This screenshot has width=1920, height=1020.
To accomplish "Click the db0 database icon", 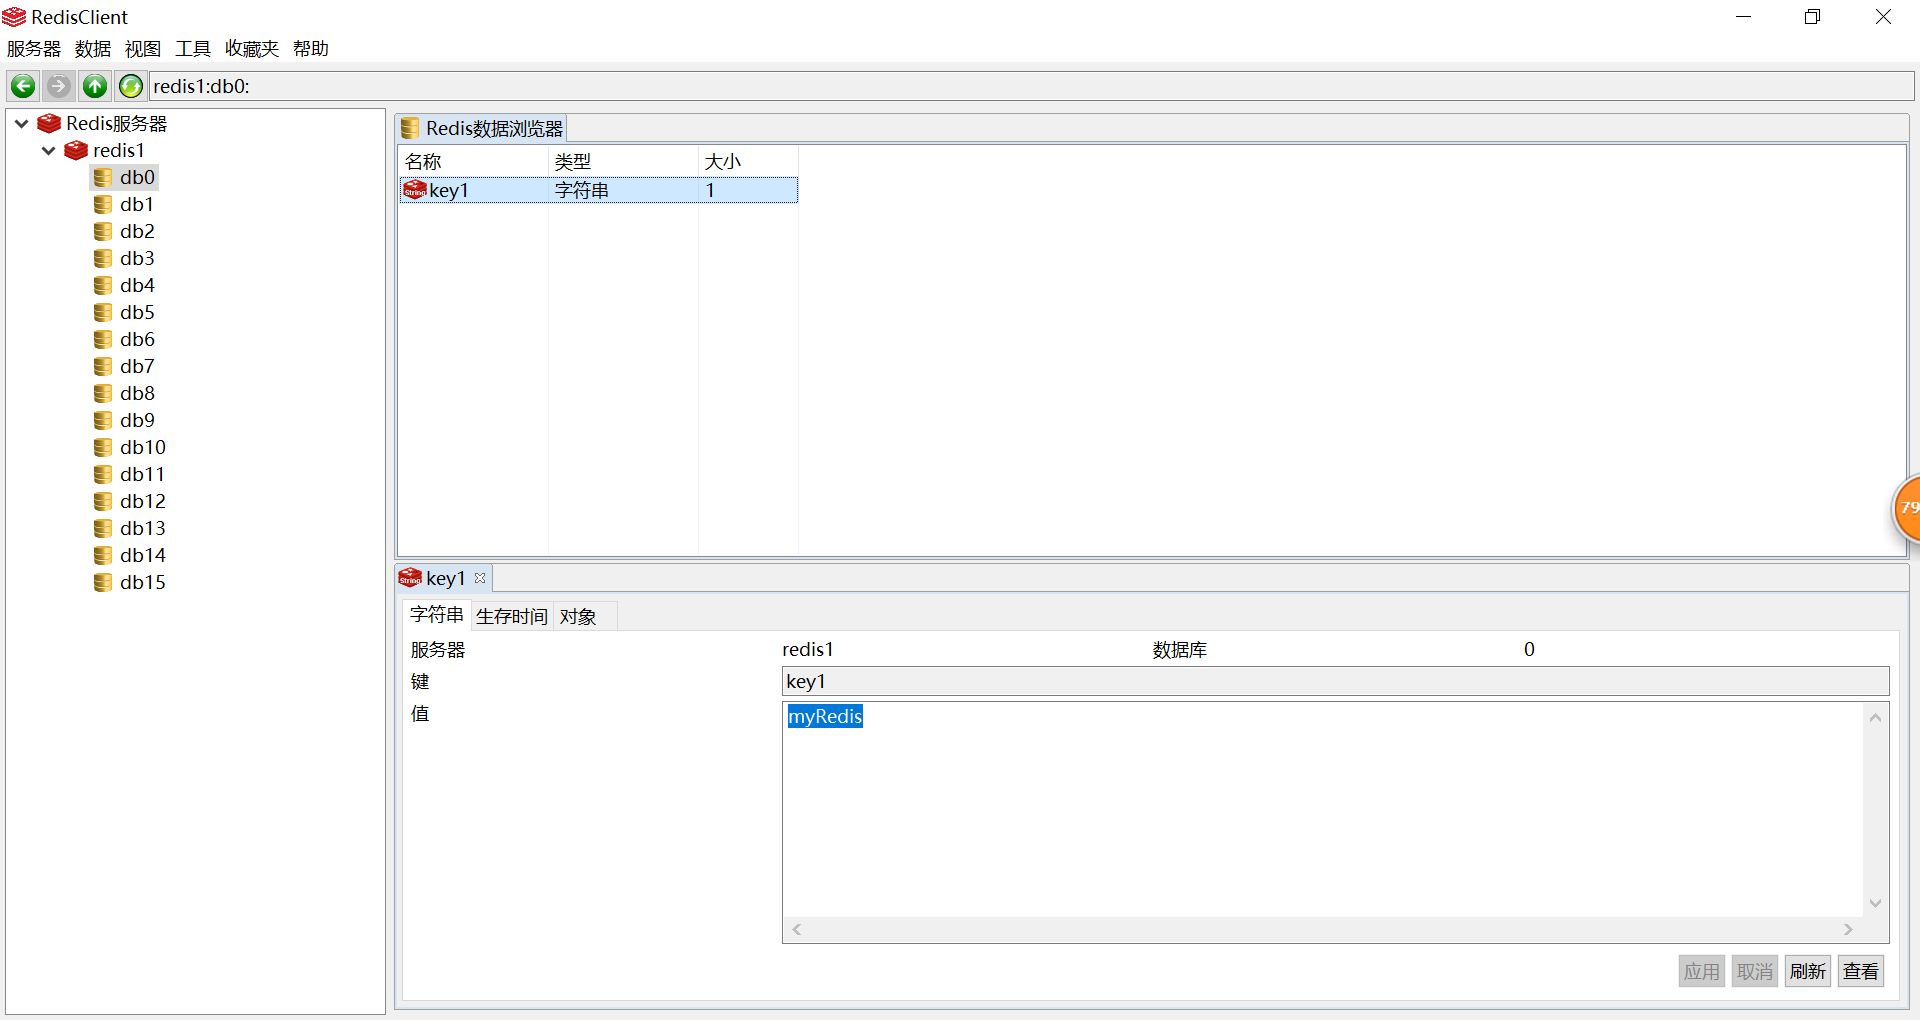I will click(x=103, y=177).
